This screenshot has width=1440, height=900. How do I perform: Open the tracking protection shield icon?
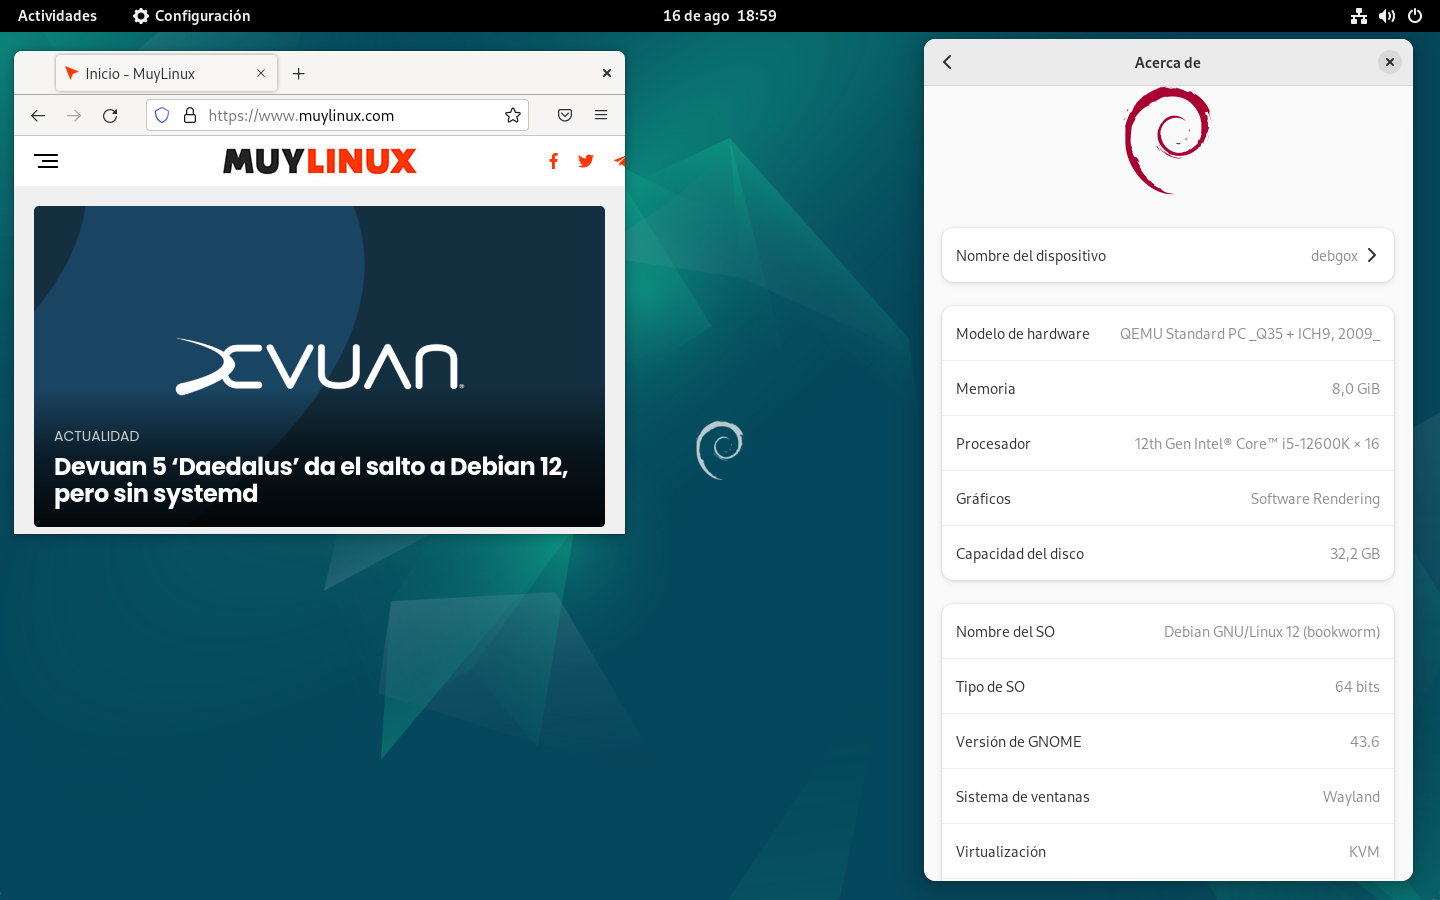coord(162,115)
